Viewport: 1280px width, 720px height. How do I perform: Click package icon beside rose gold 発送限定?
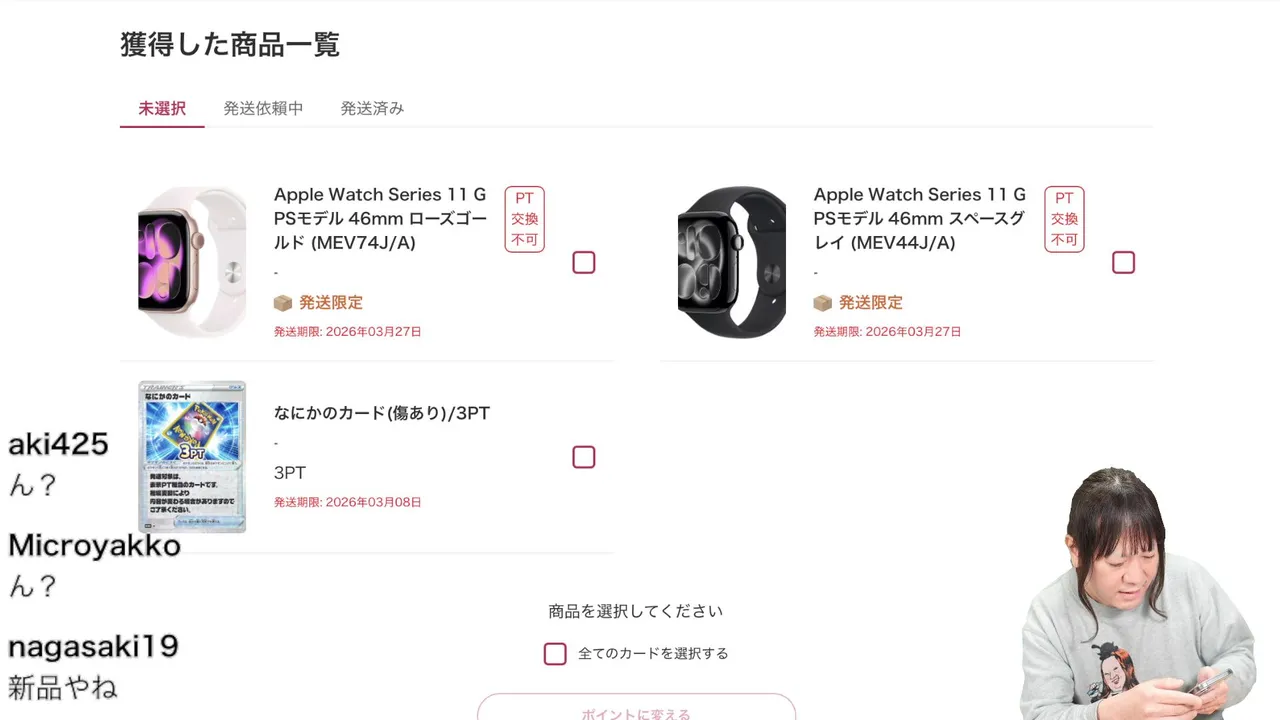click(283, 303)
